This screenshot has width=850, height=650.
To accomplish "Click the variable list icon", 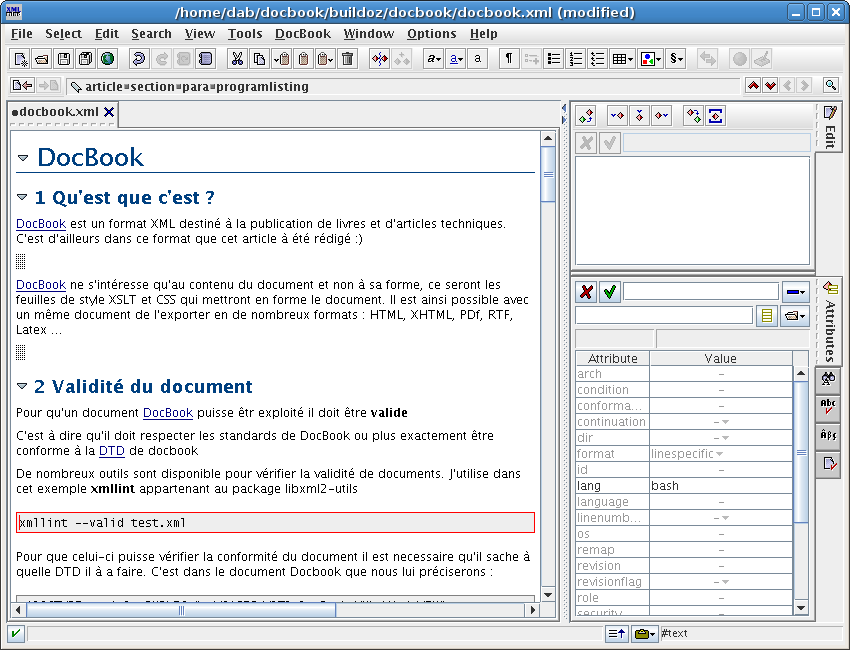I will [x=597, y=59].
